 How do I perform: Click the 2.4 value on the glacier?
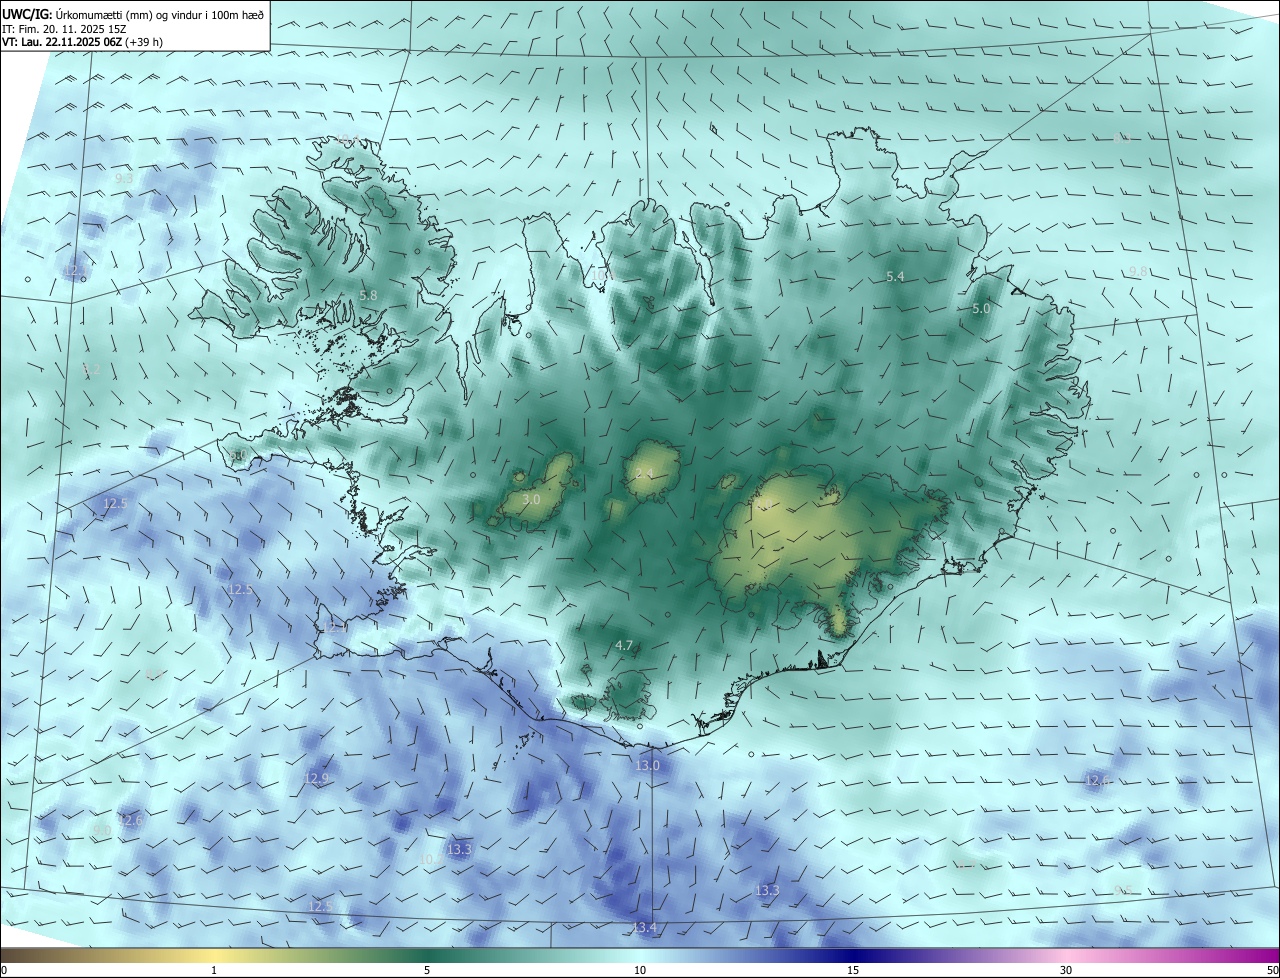click(643, 472)
